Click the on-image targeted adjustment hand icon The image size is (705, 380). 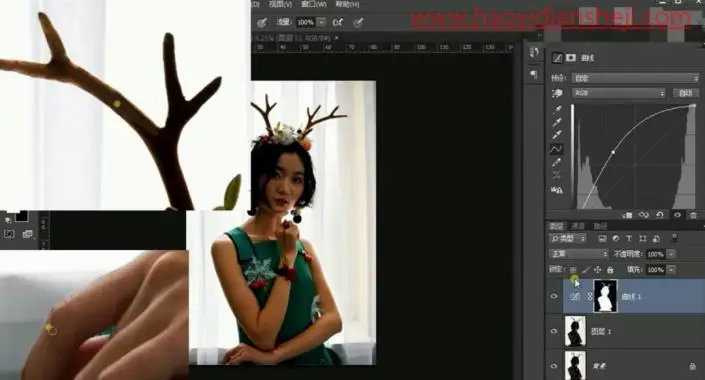pyautogui.click(x=557, y=93)
